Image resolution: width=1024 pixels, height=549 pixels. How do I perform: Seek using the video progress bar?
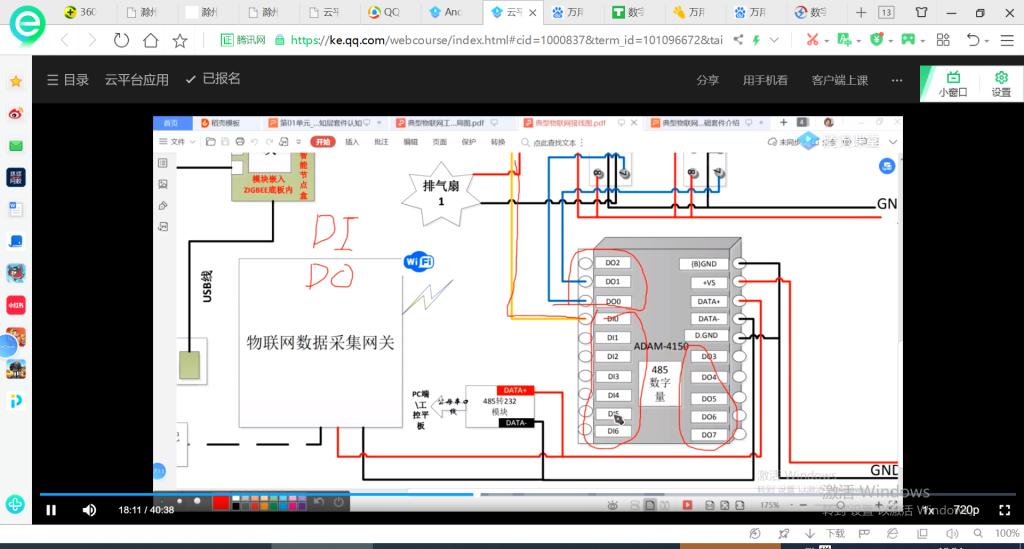500,494
